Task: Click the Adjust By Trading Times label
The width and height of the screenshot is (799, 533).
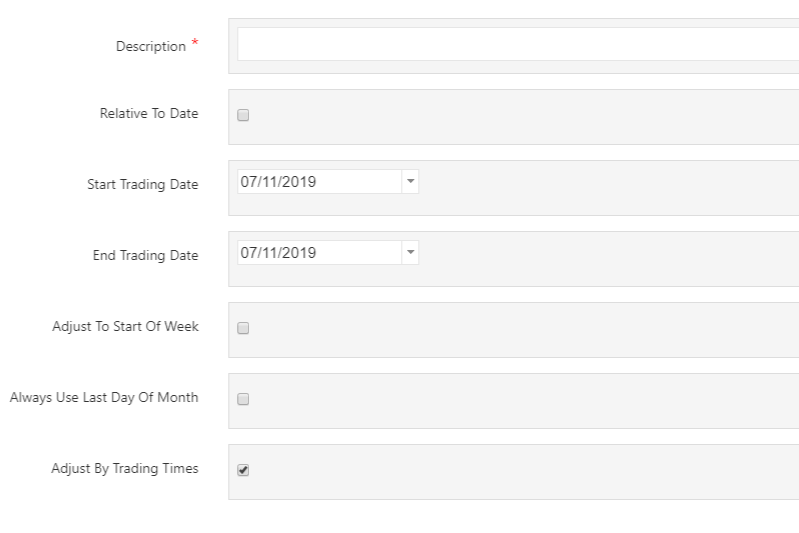Action: click(125, 468)
